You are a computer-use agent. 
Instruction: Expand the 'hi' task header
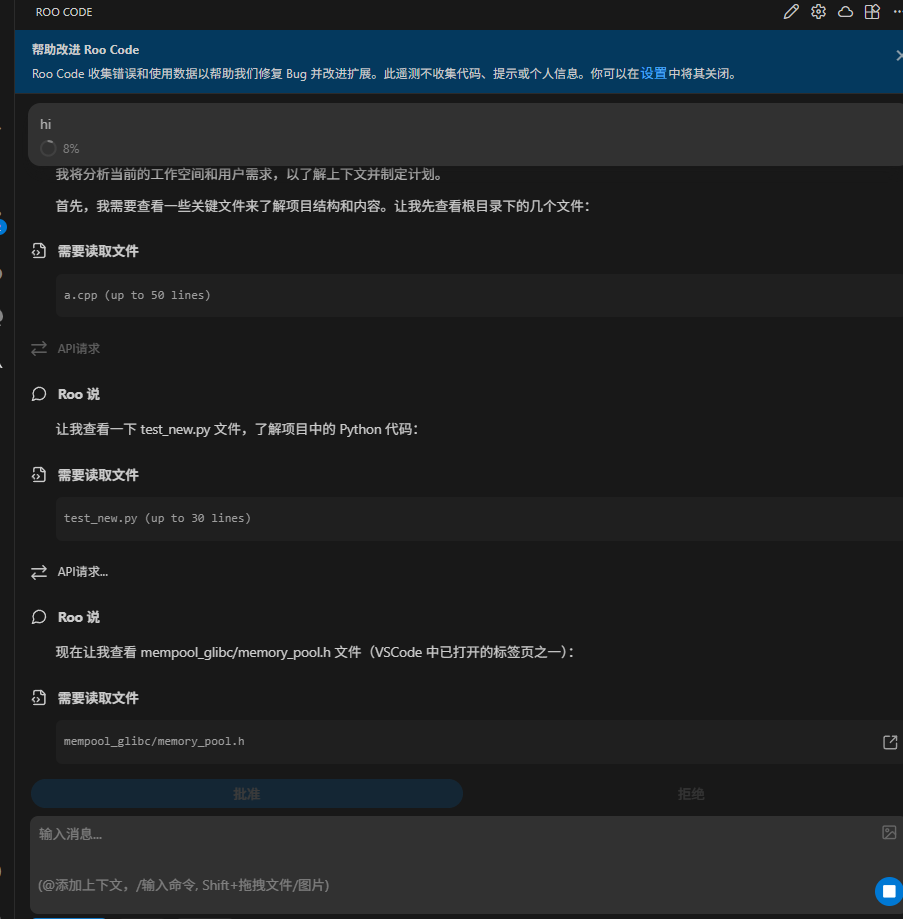[465, 134]
